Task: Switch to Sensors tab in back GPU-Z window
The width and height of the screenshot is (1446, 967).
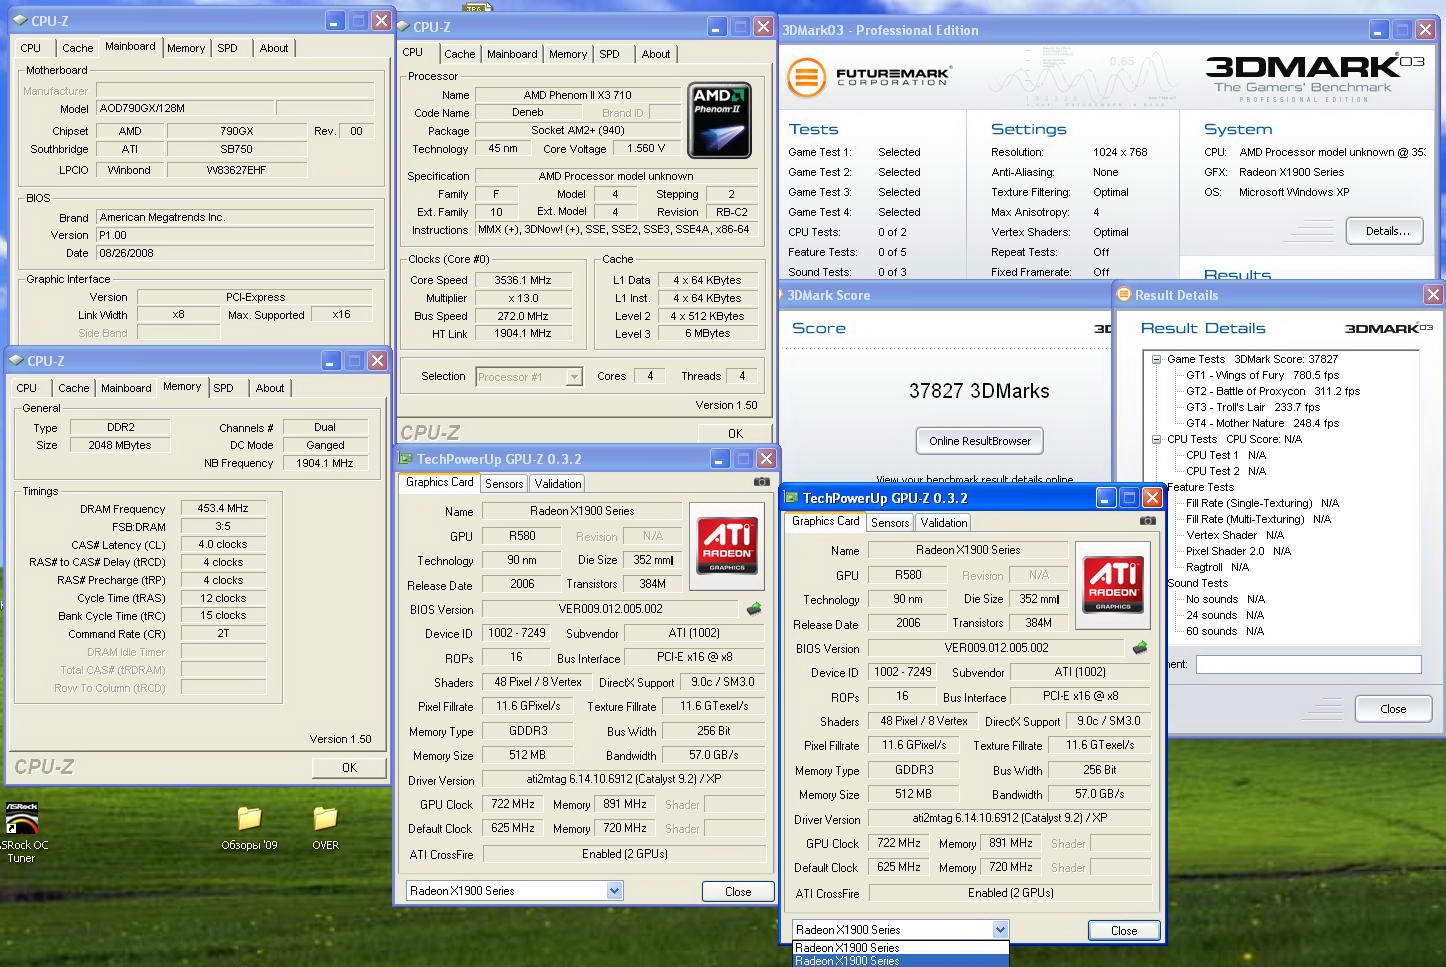Action: coord(504,484)
